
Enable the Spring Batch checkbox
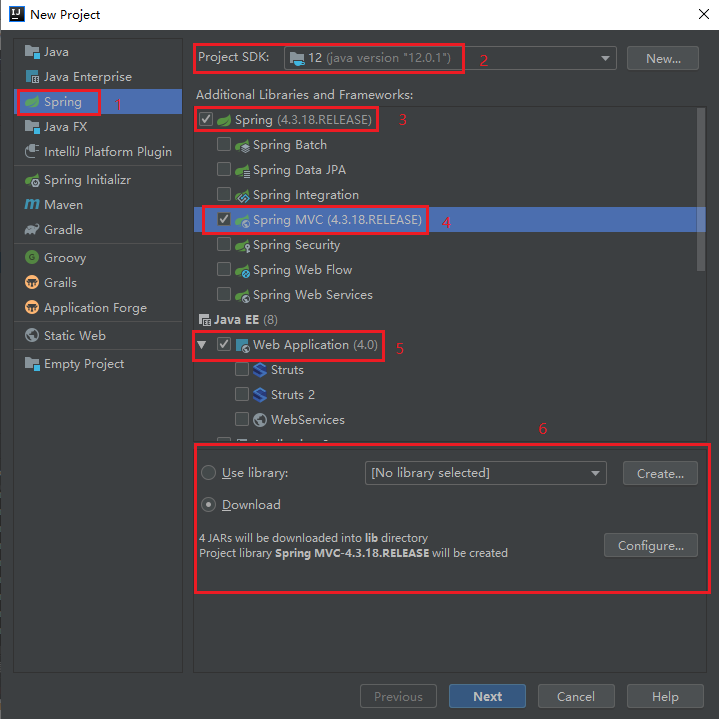224,144
